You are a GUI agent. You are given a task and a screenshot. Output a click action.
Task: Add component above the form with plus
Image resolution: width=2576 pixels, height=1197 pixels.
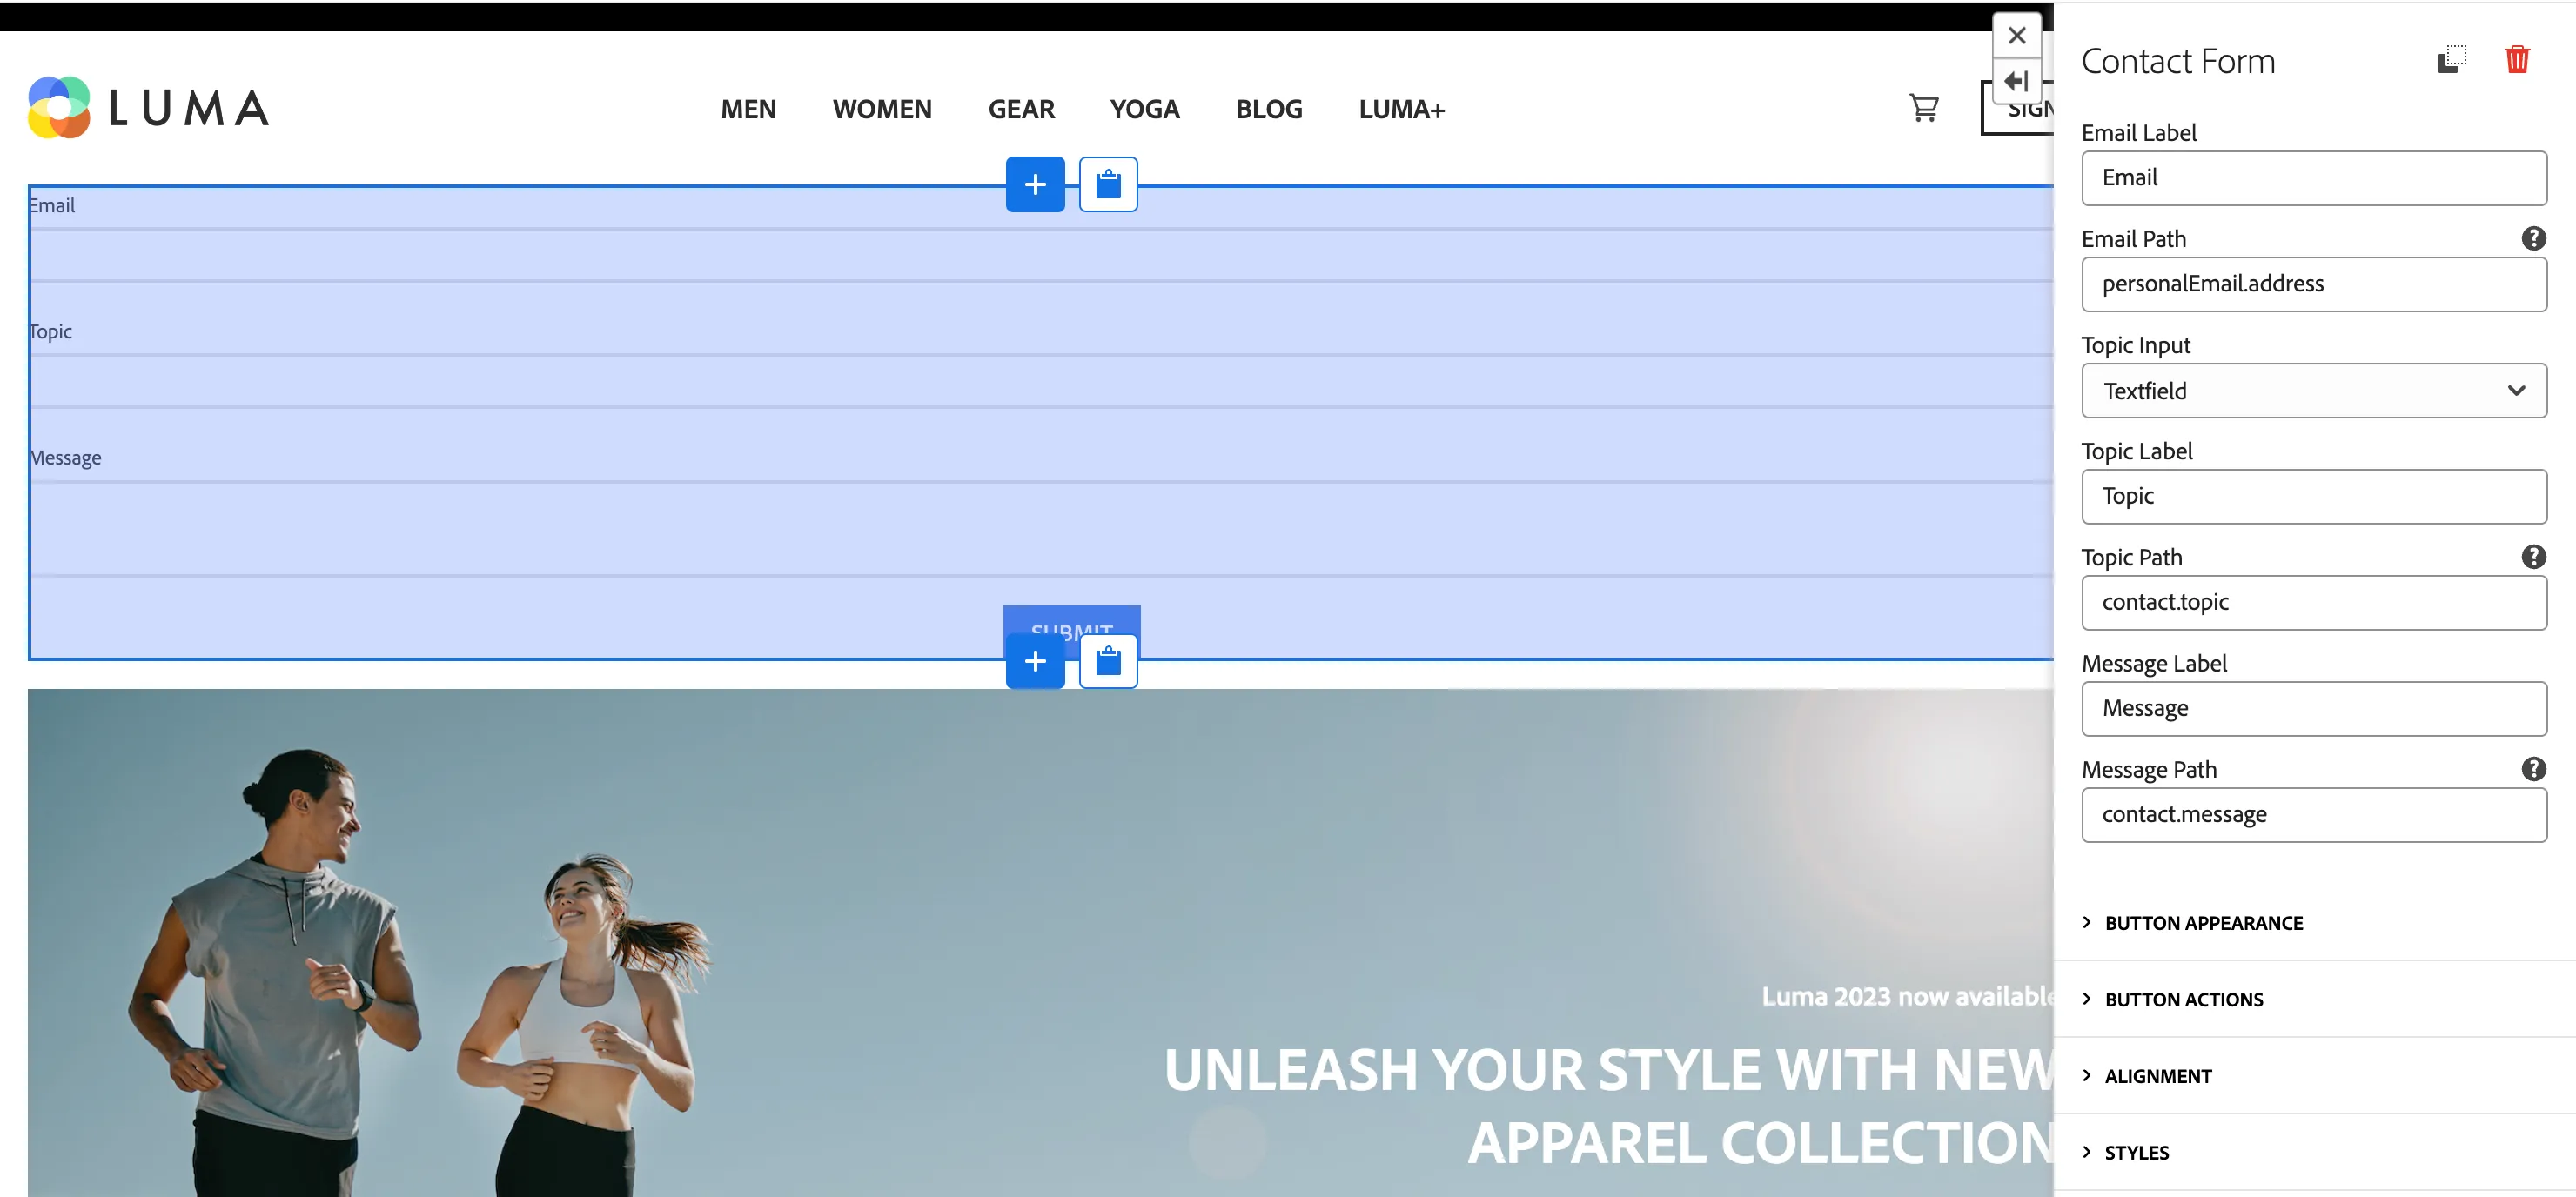tap(1035, 184)
